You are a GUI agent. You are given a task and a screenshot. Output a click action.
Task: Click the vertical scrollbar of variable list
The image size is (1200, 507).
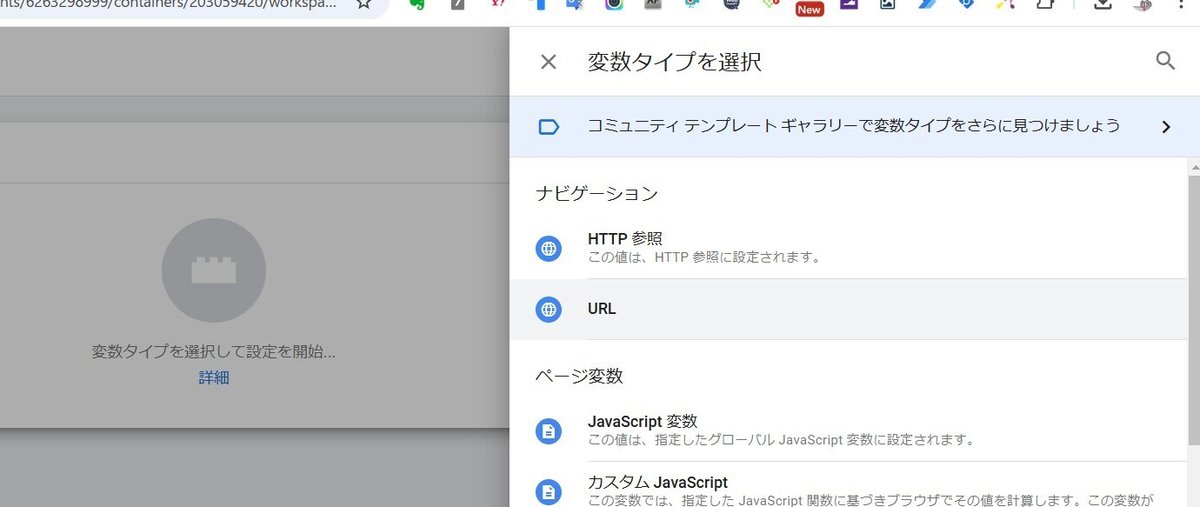pos(1193,310)
